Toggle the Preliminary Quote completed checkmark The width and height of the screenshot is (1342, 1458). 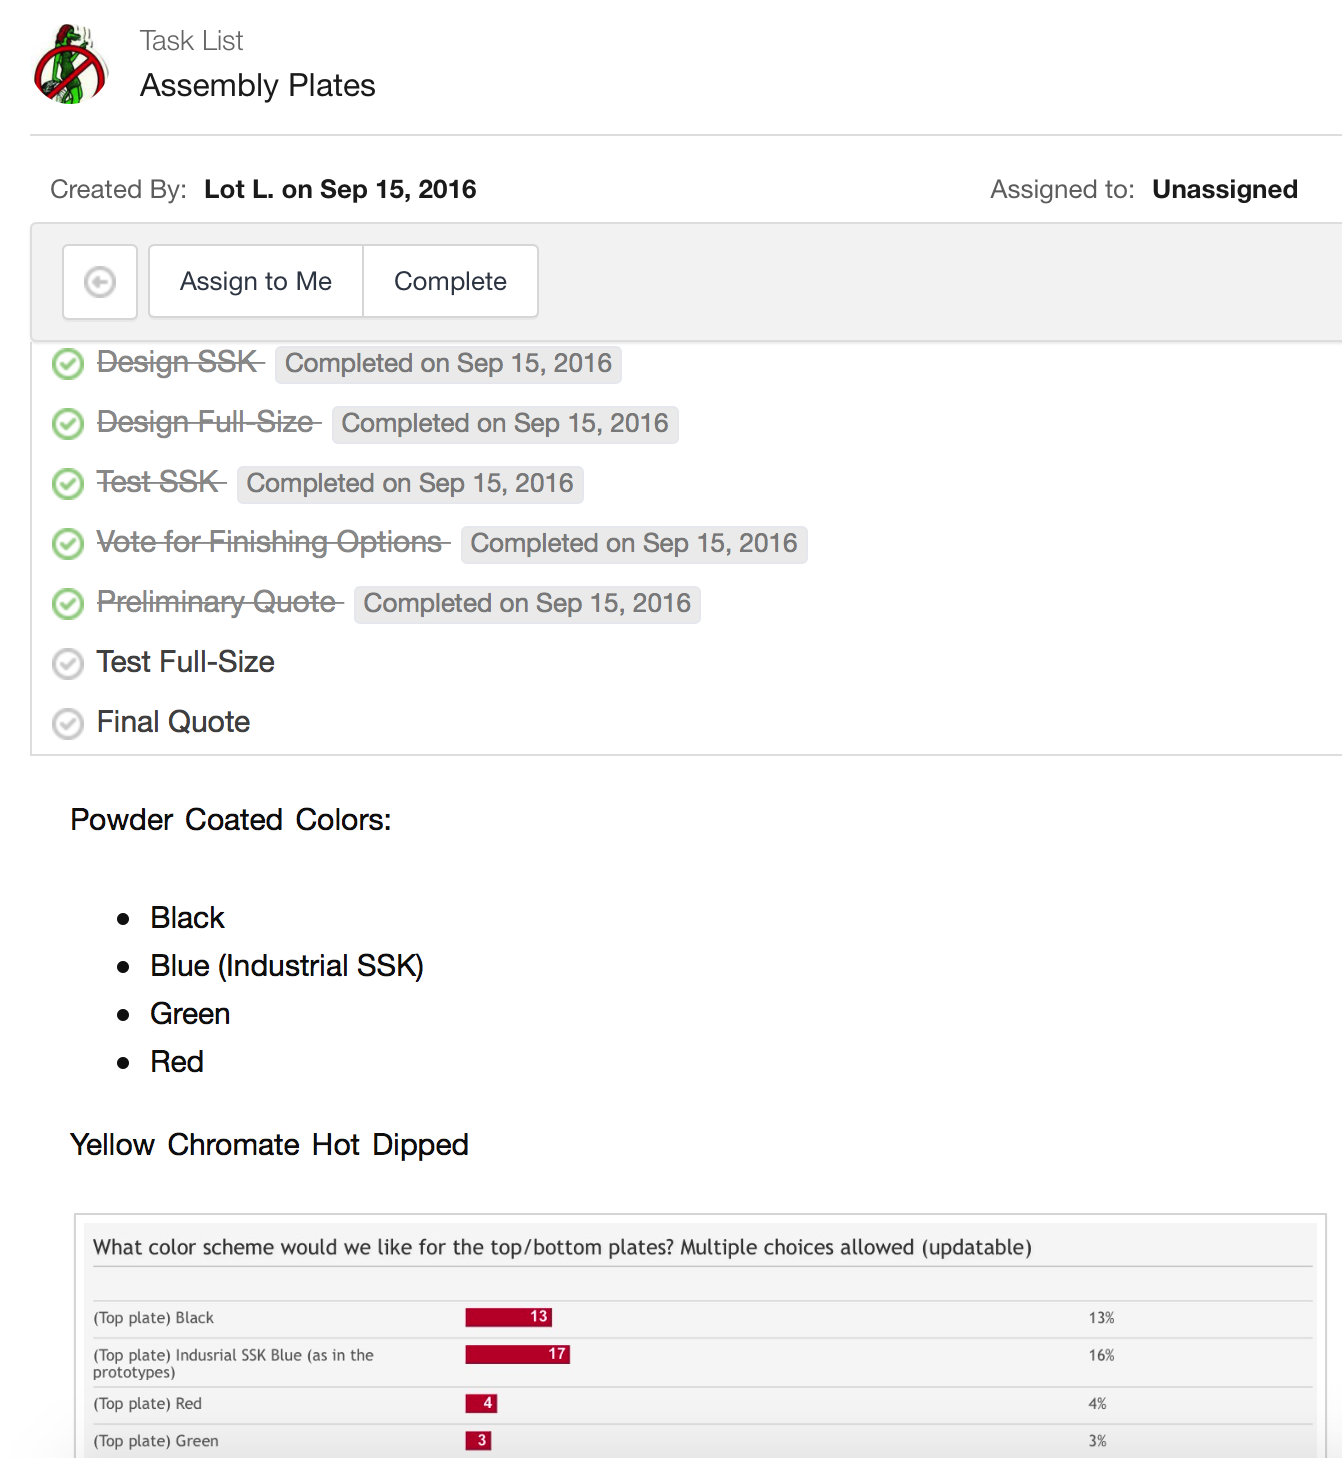pyautogui.click(x=68, y=604)
